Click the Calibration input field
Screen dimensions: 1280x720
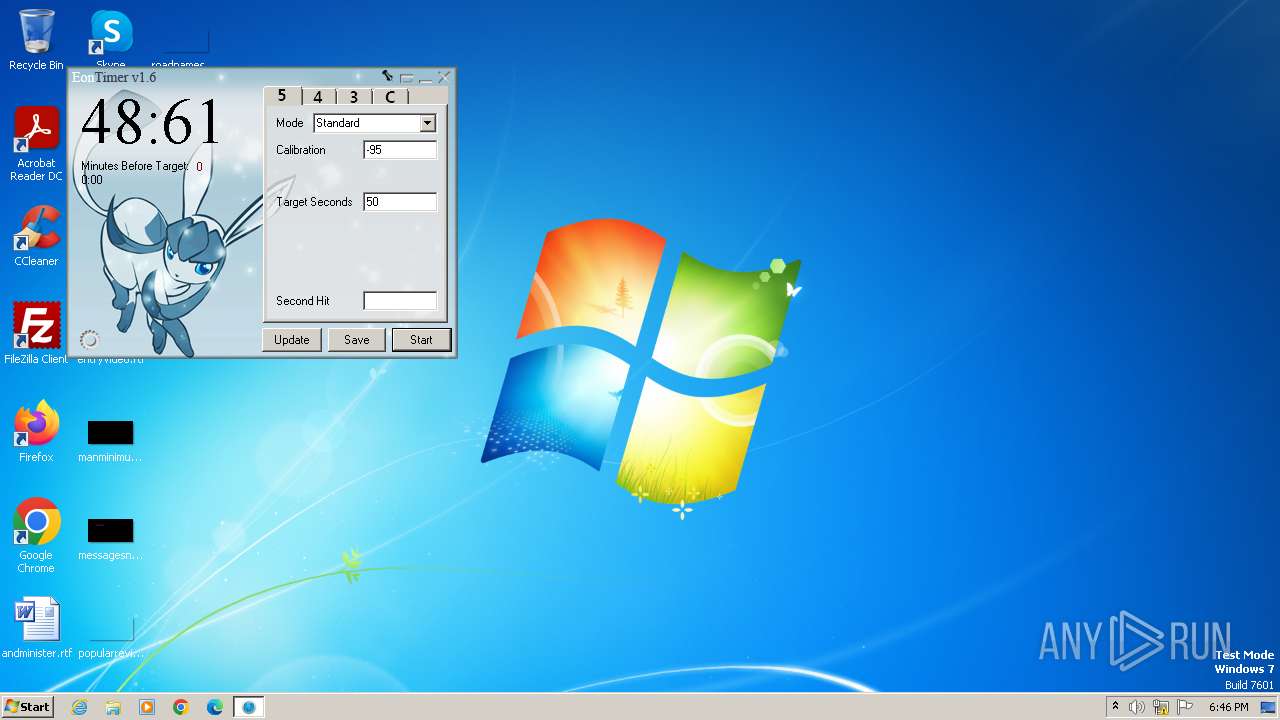(x=400, y=150)
